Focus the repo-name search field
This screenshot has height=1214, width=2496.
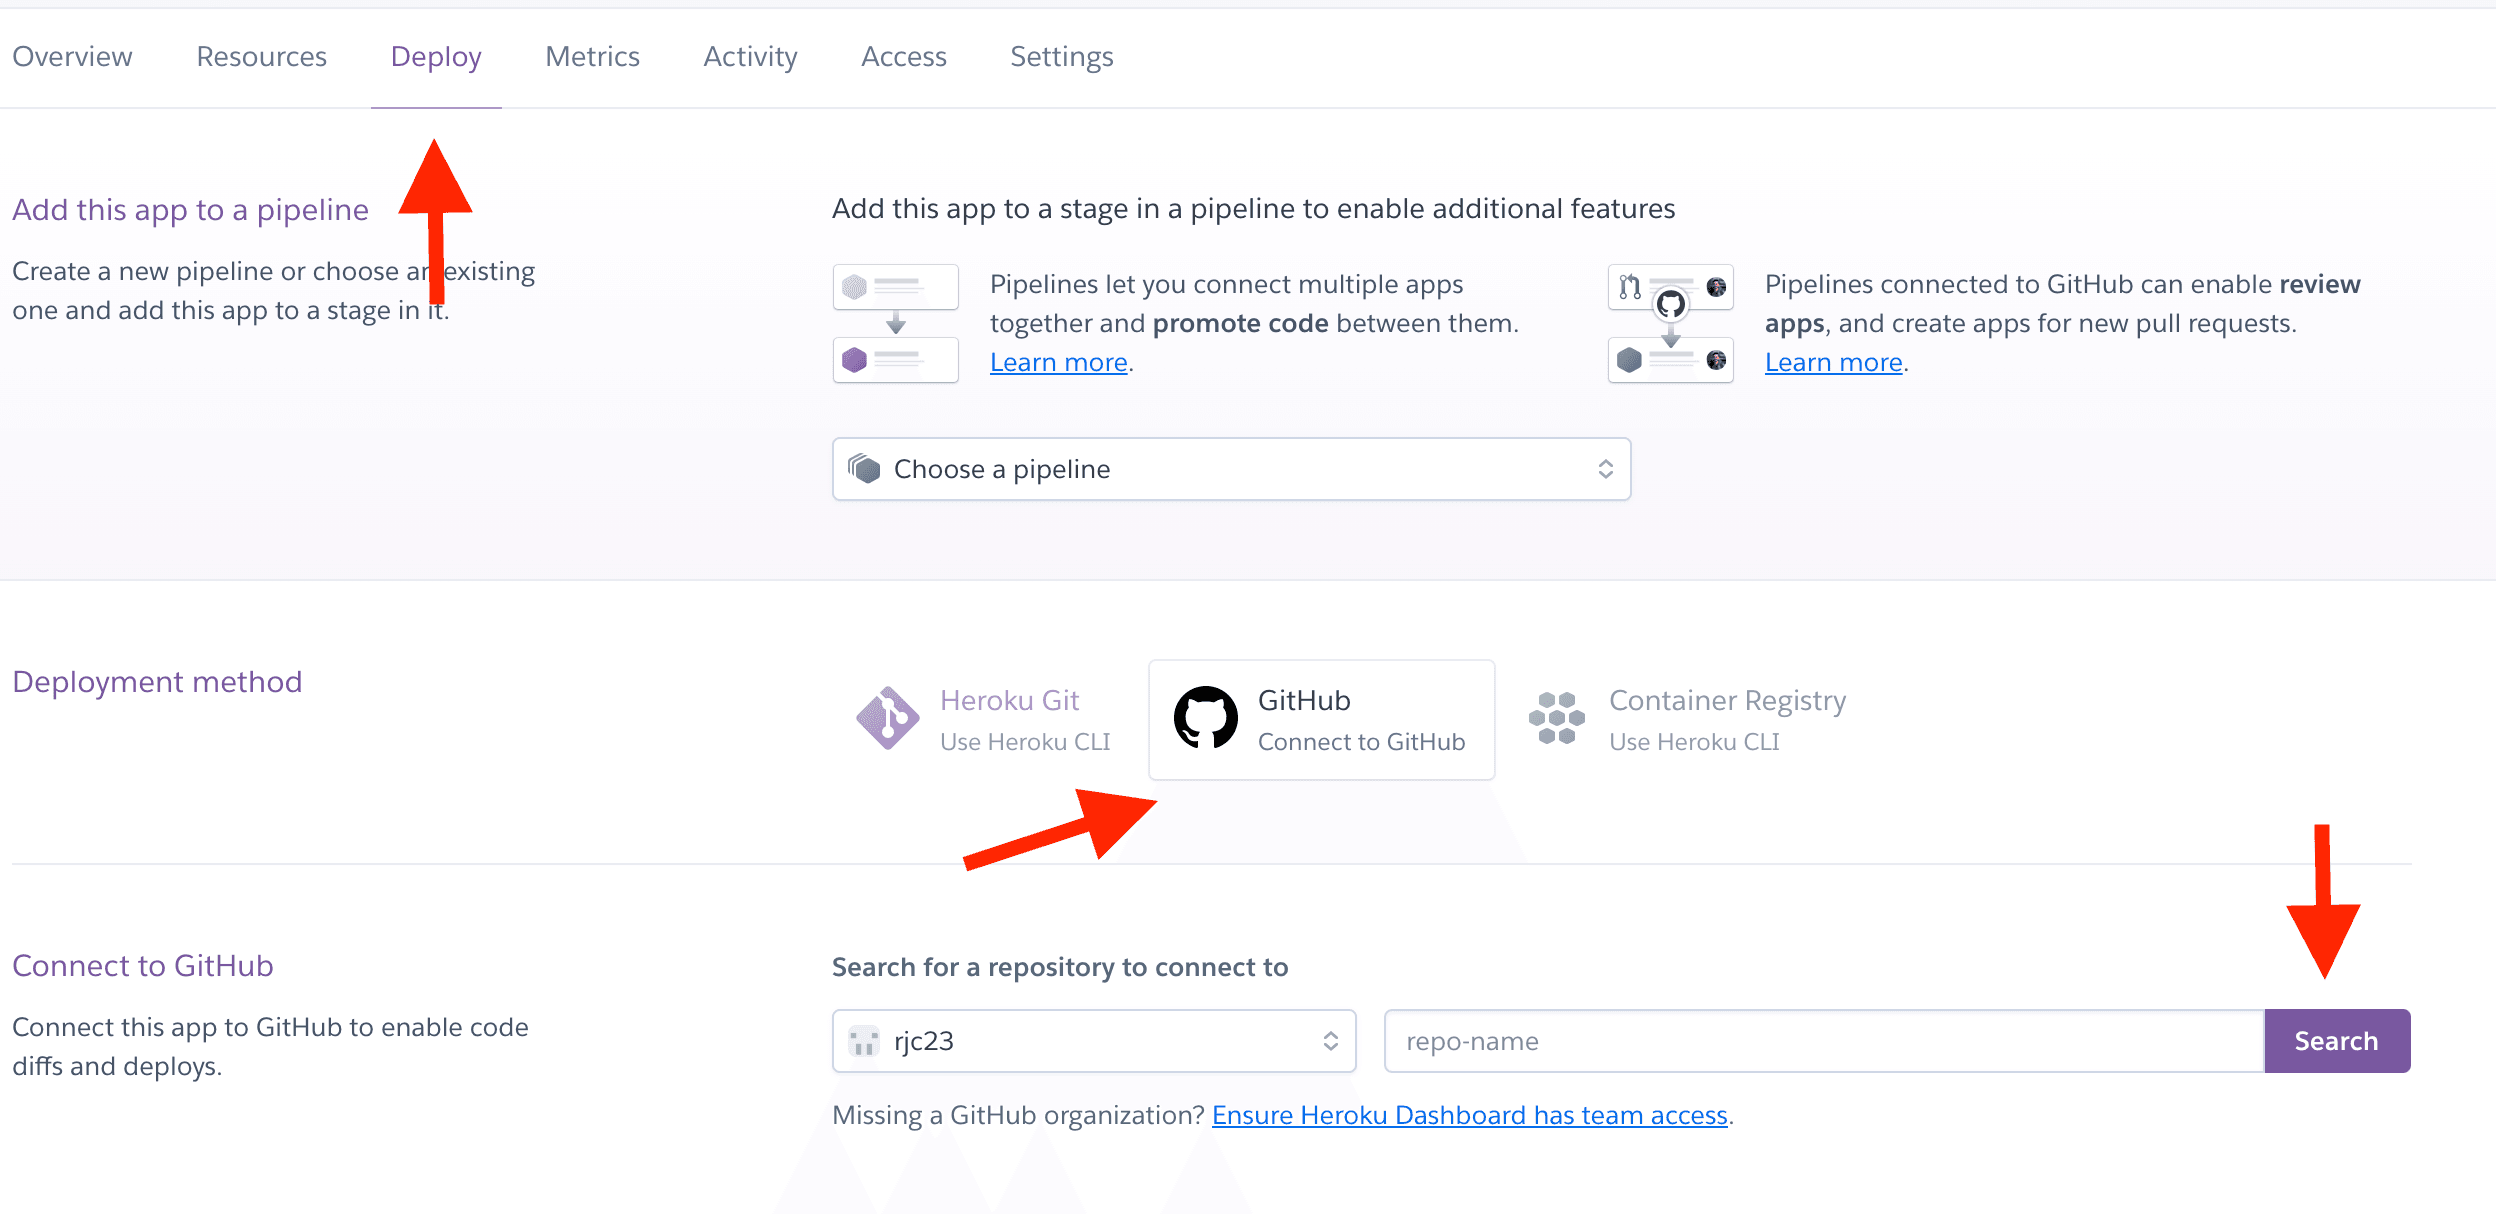coord(1823,1041)
